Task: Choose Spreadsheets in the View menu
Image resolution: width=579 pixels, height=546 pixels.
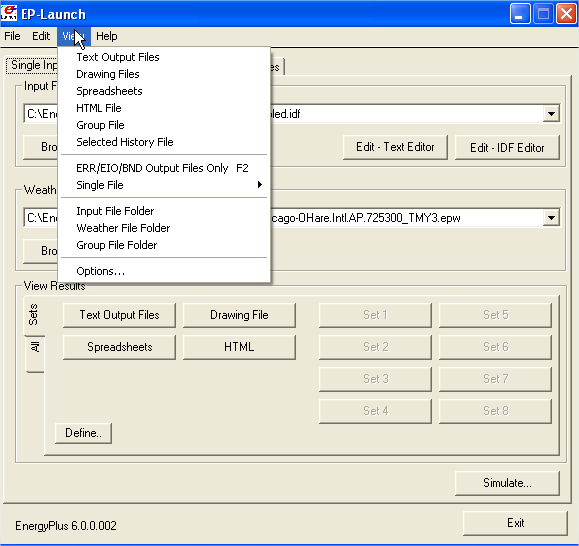Action: [164, 91]
